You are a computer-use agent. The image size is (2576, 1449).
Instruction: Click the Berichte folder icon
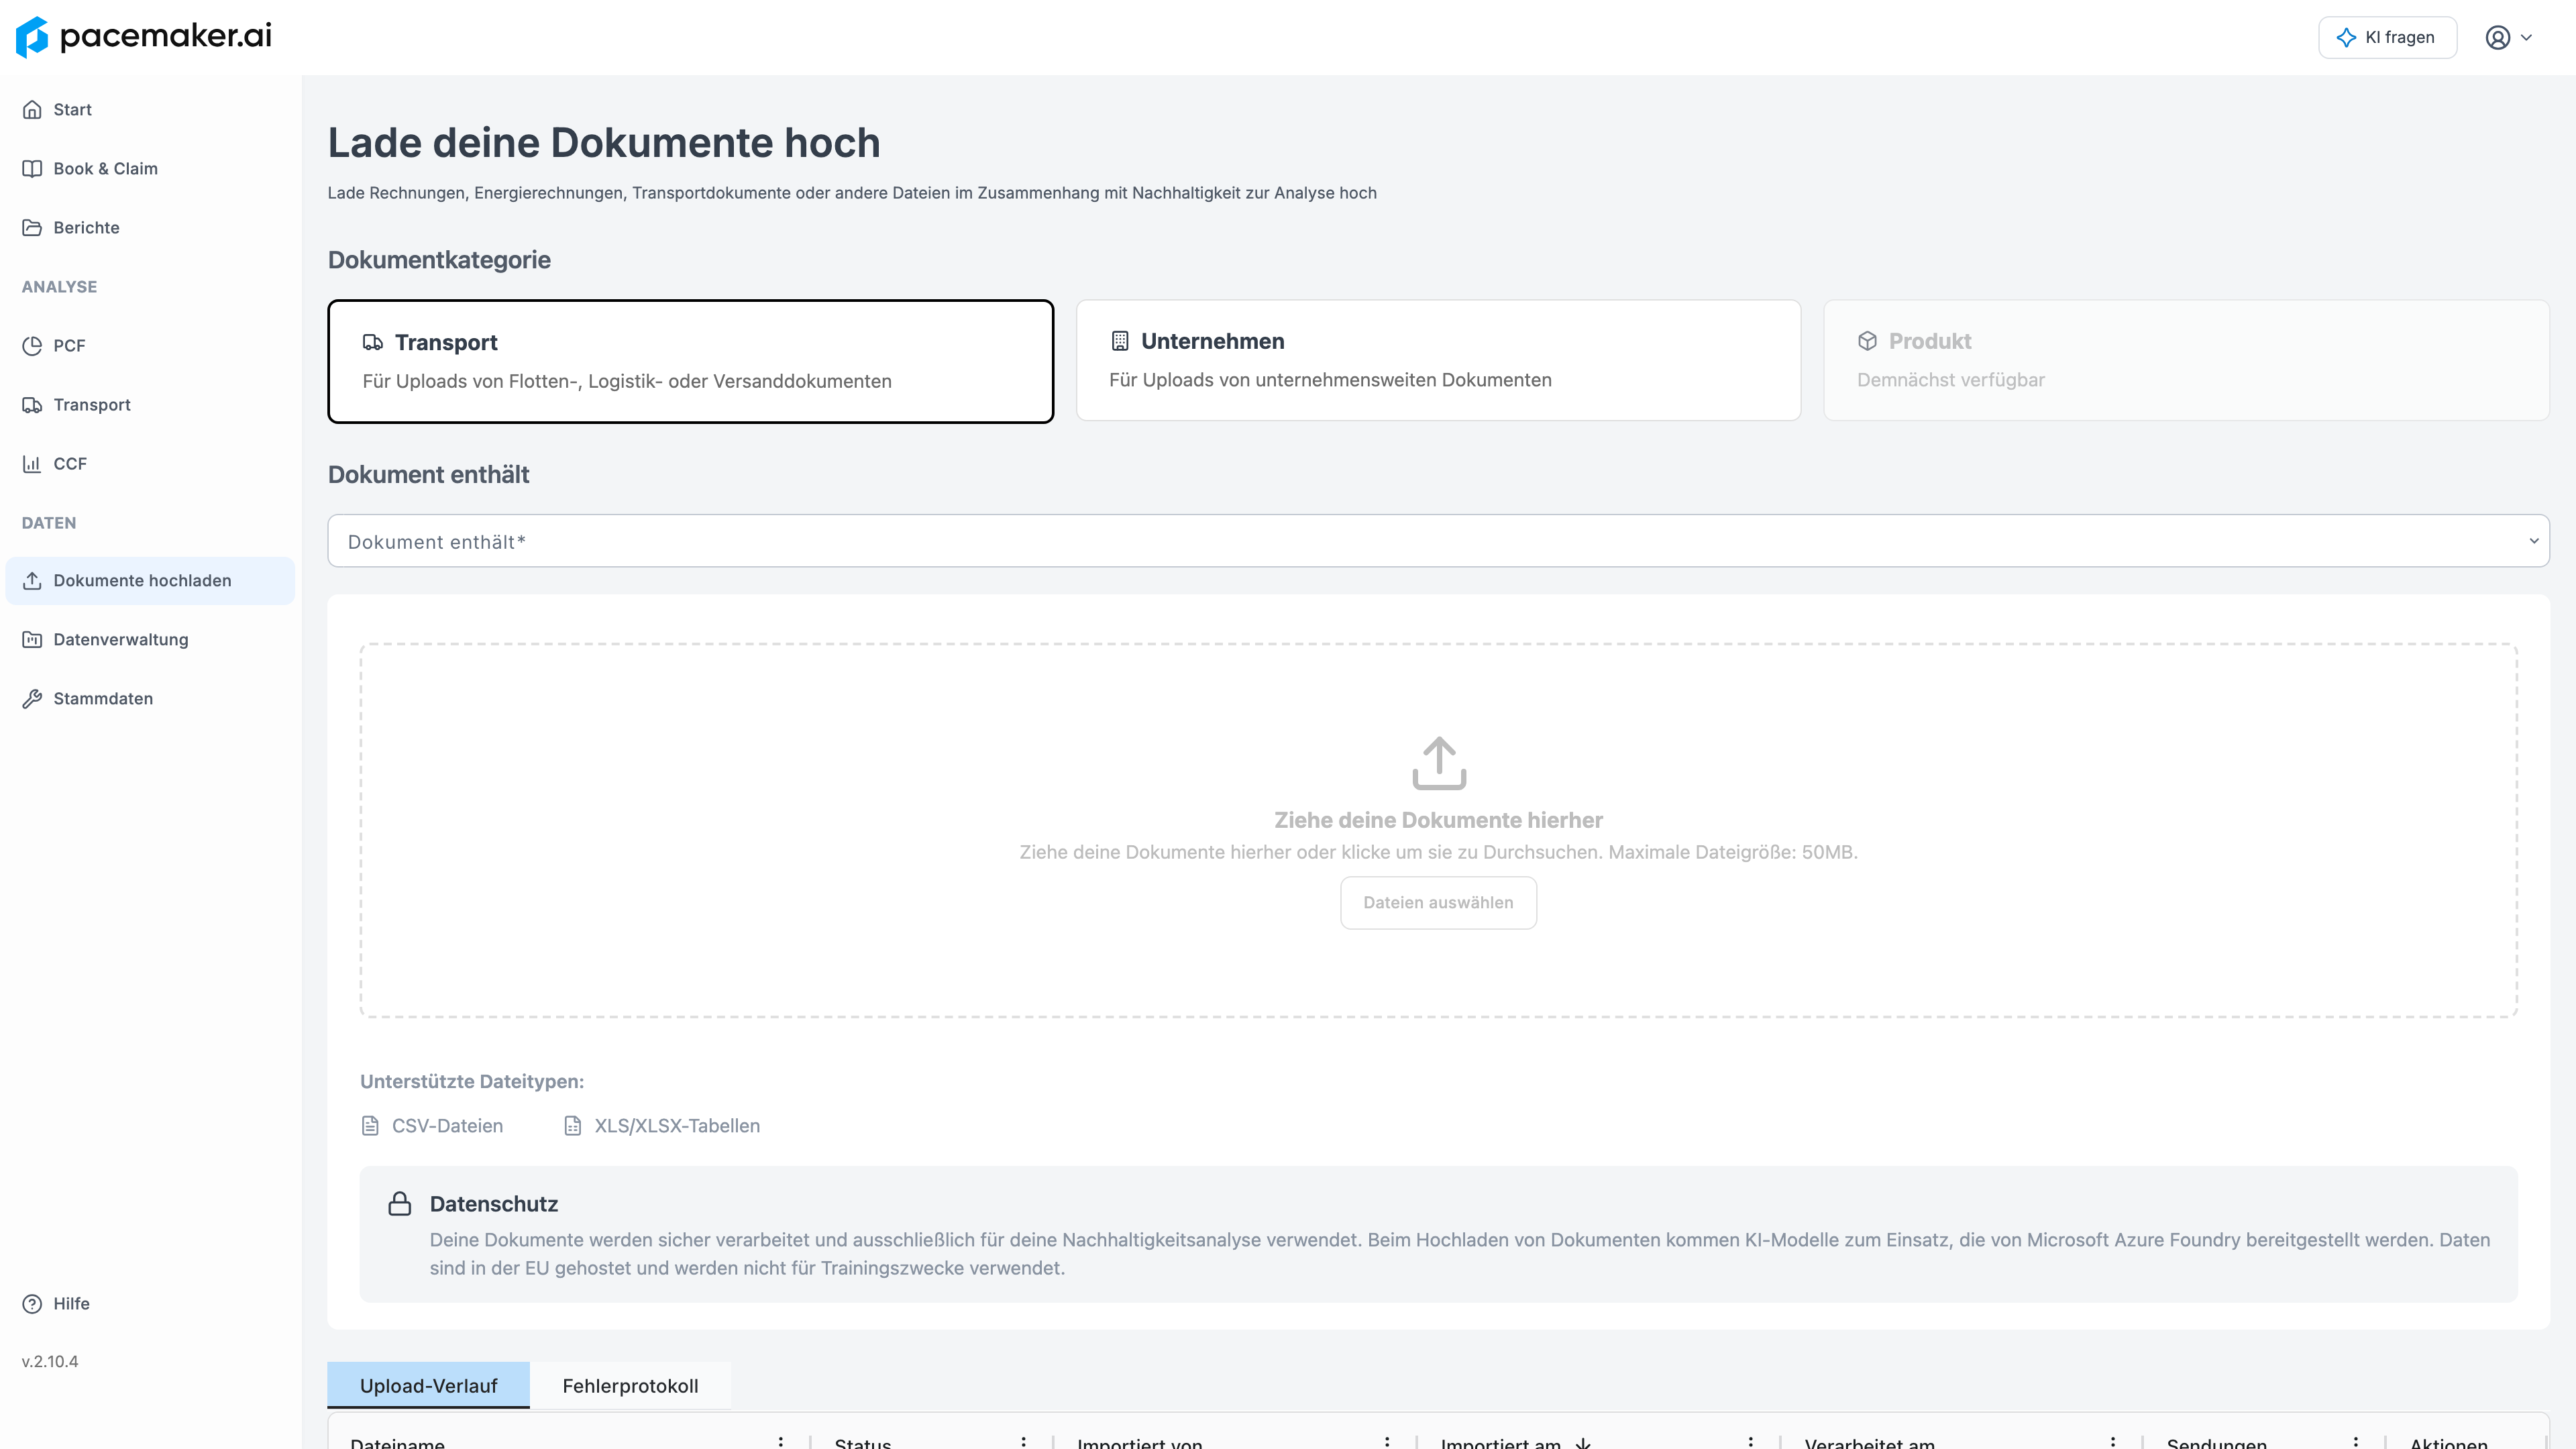32,228
